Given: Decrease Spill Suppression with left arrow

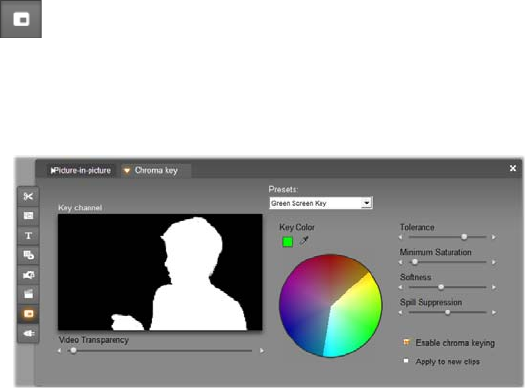Looking at the screenshot, I should point(401,312).
